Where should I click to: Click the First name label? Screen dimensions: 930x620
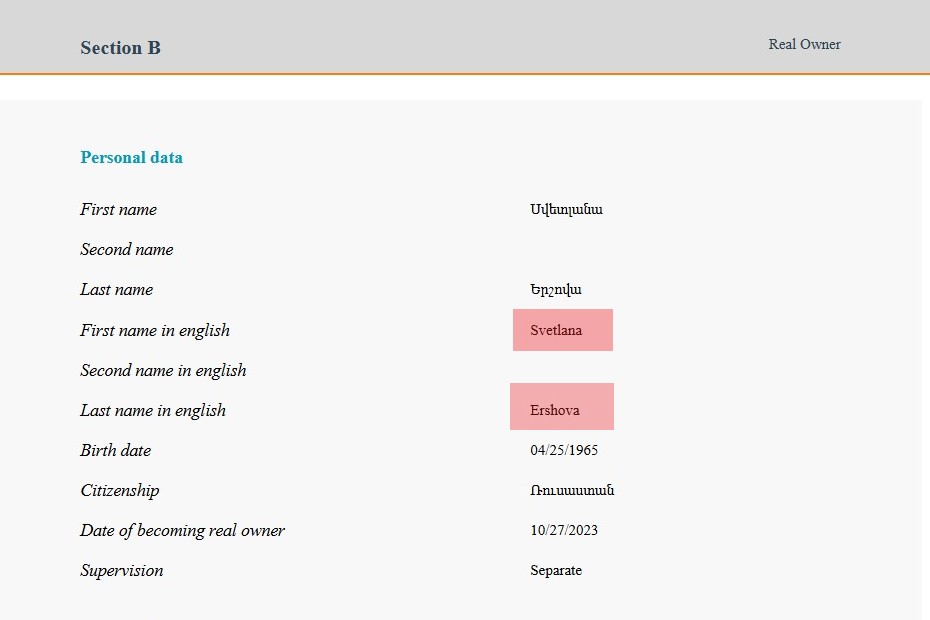tap(119, 209)
